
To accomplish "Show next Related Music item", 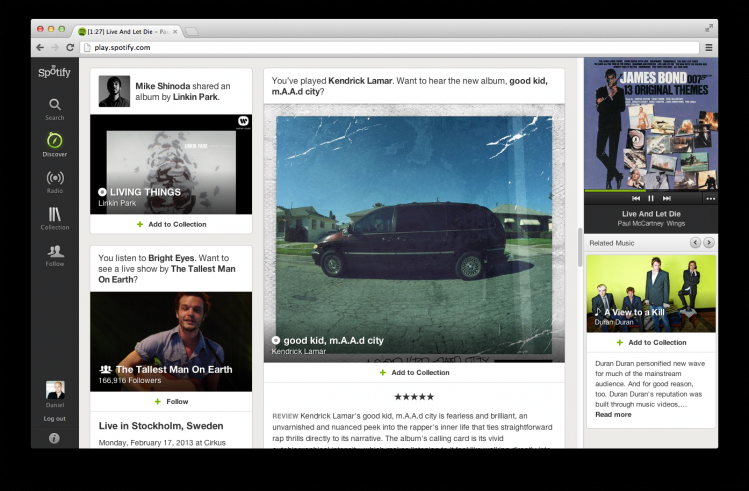I will pyautogui.click(x=709, y=243).
